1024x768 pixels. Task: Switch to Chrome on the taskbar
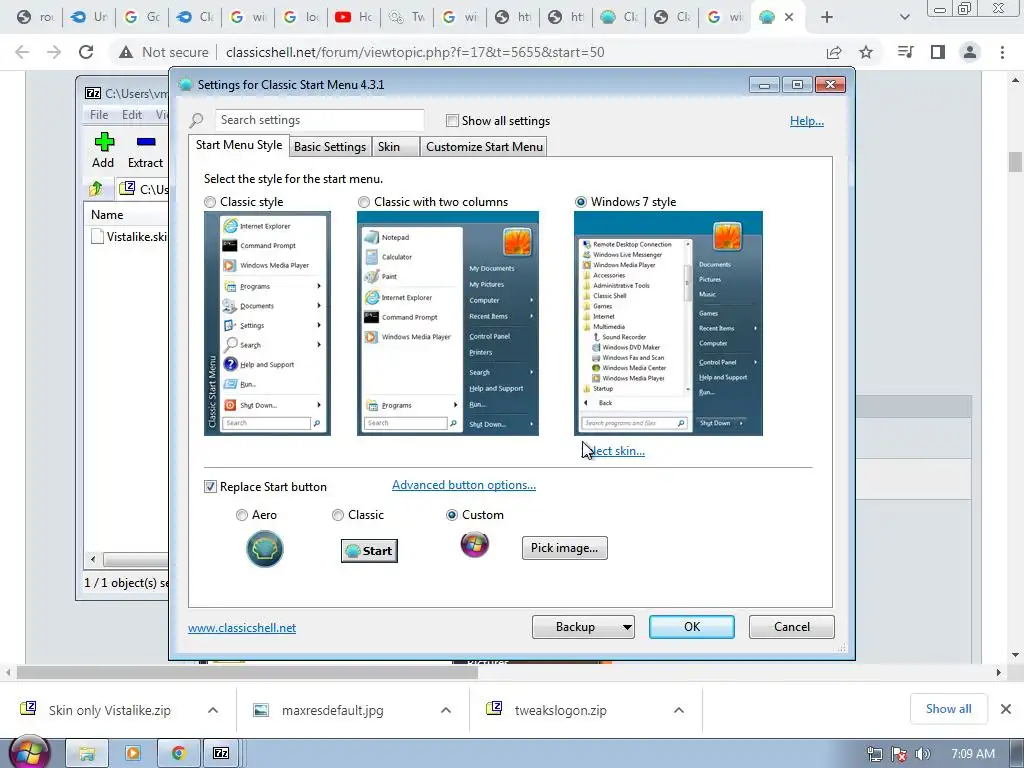[x=178, y=753]
